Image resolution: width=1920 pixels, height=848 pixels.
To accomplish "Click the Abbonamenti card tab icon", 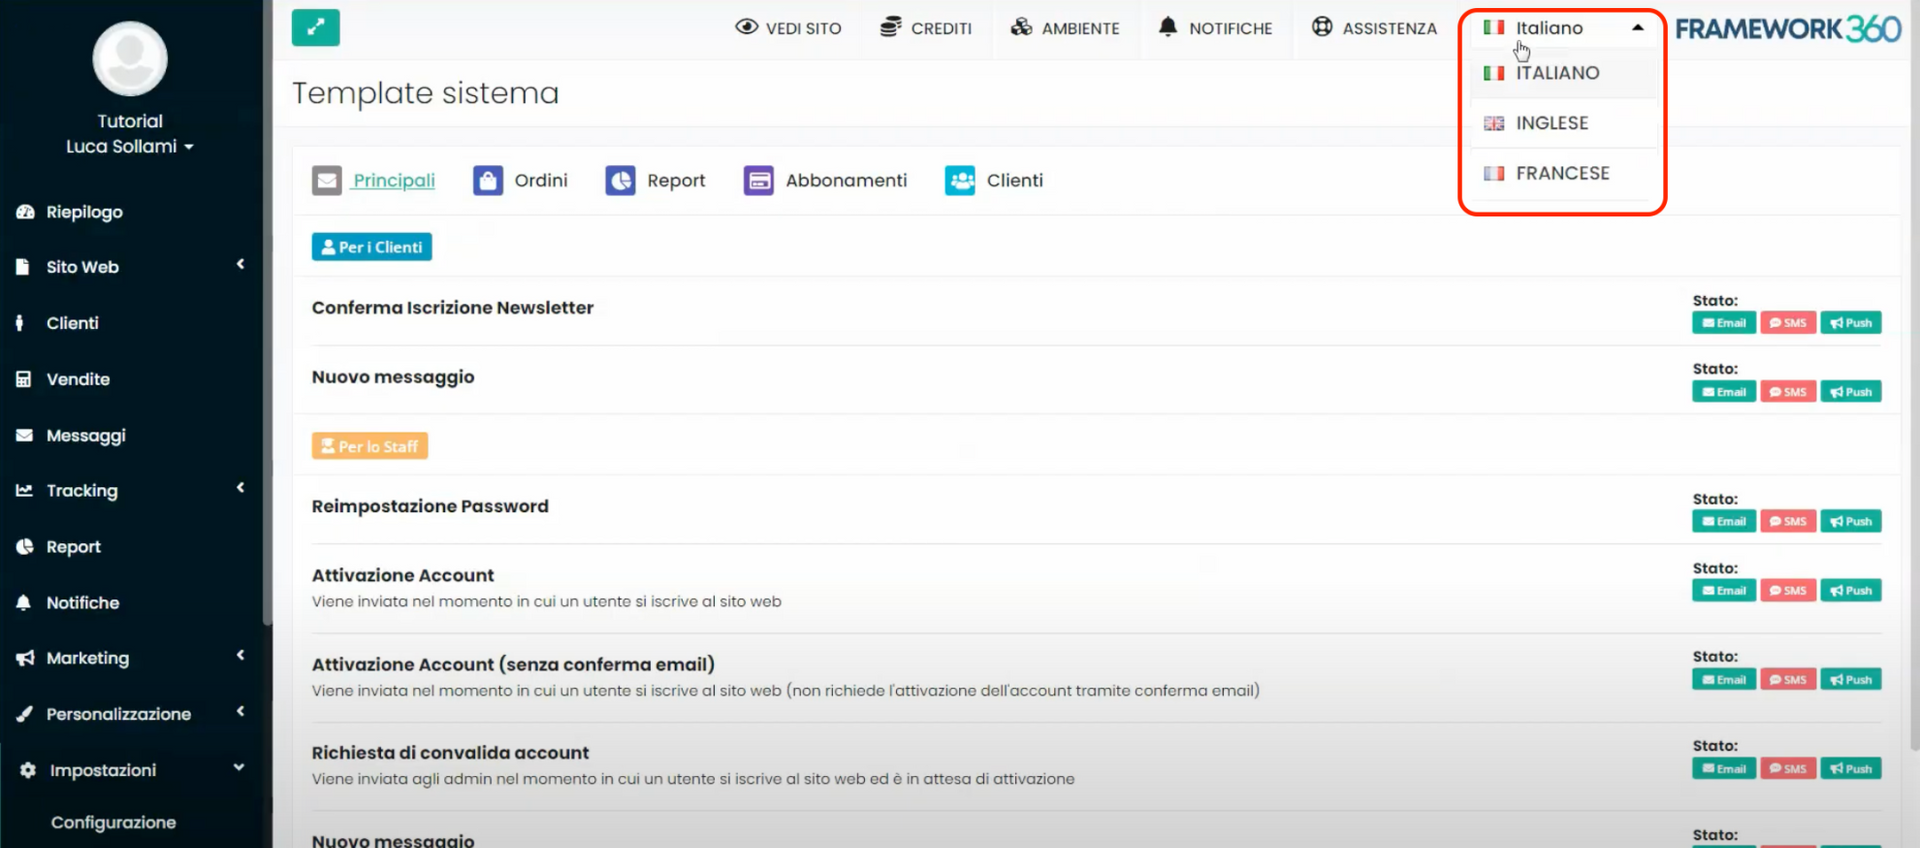I will pyautogui.click(x=759, y=180).
